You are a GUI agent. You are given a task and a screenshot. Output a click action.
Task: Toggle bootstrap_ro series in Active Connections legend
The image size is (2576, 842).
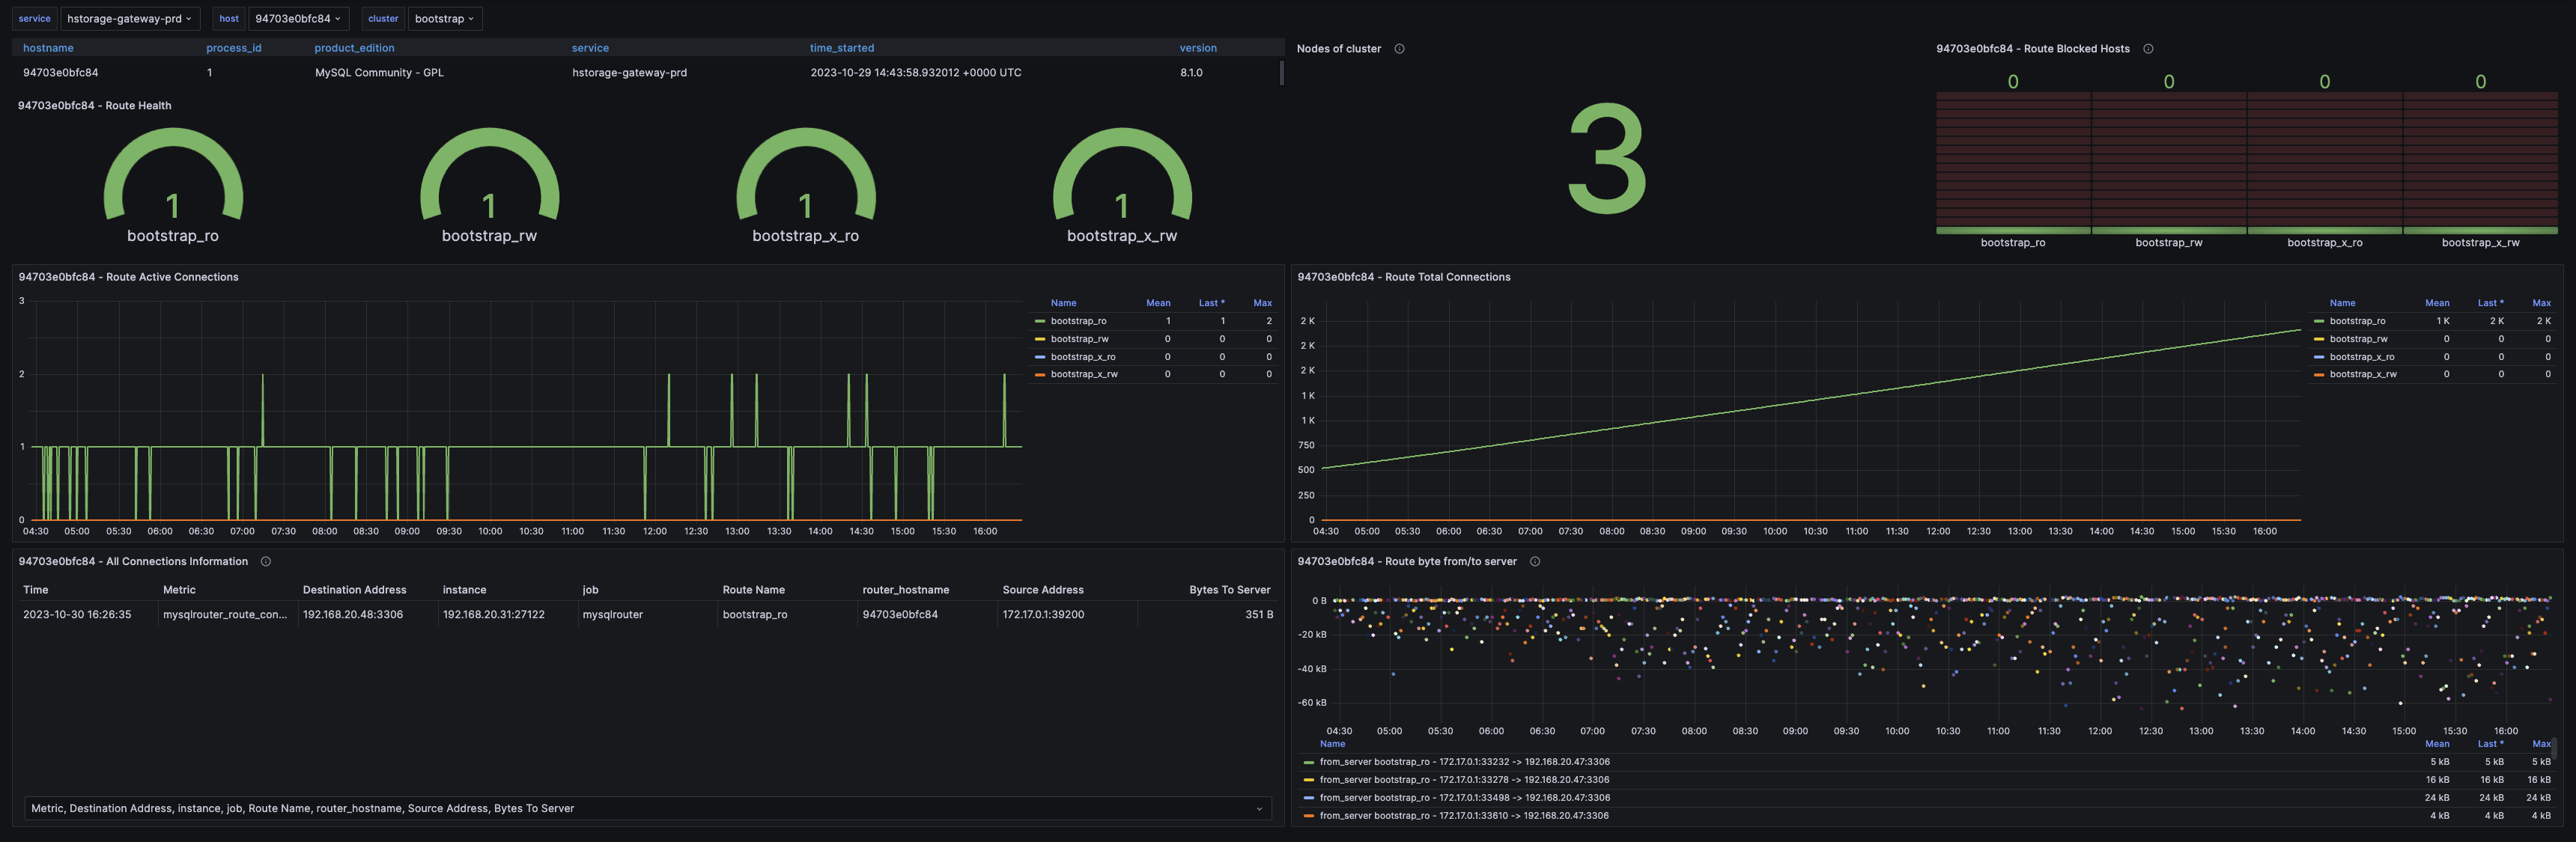pyautogui.click(x=1078, y=321)
